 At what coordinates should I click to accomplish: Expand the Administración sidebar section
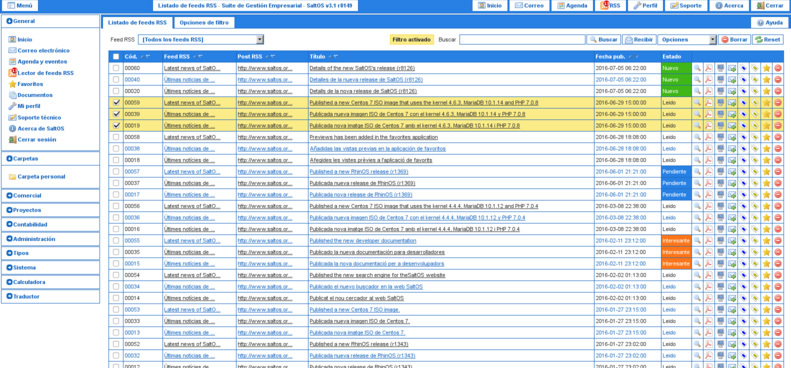coord(50,239)
